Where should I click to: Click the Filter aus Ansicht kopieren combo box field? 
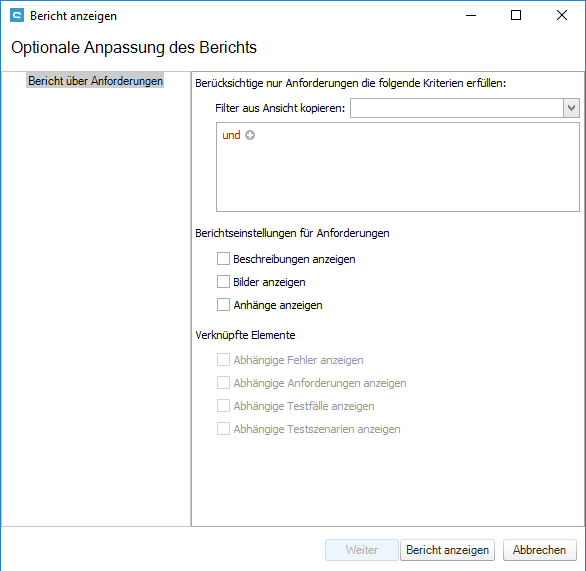point(457,108)
